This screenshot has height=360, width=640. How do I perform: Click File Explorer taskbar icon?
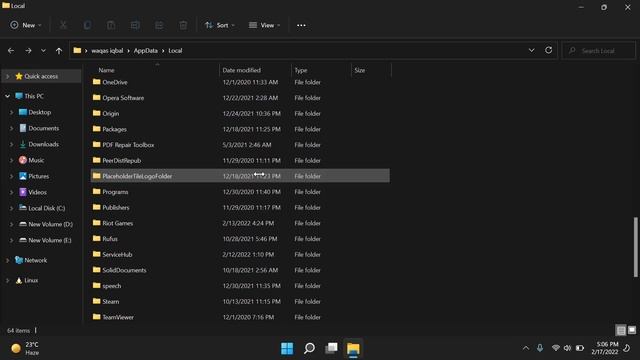click(x=353, y=348)
